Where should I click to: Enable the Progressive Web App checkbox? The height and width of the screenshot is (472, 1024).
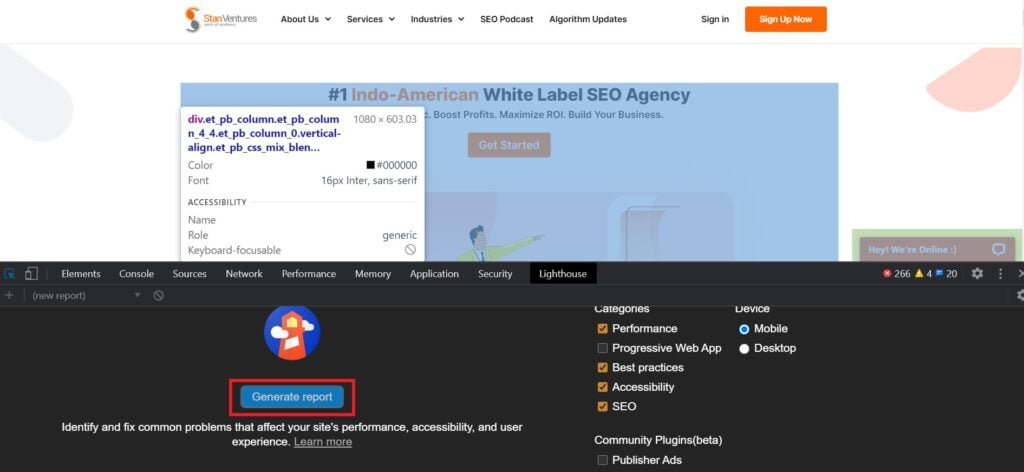[602, 348]
